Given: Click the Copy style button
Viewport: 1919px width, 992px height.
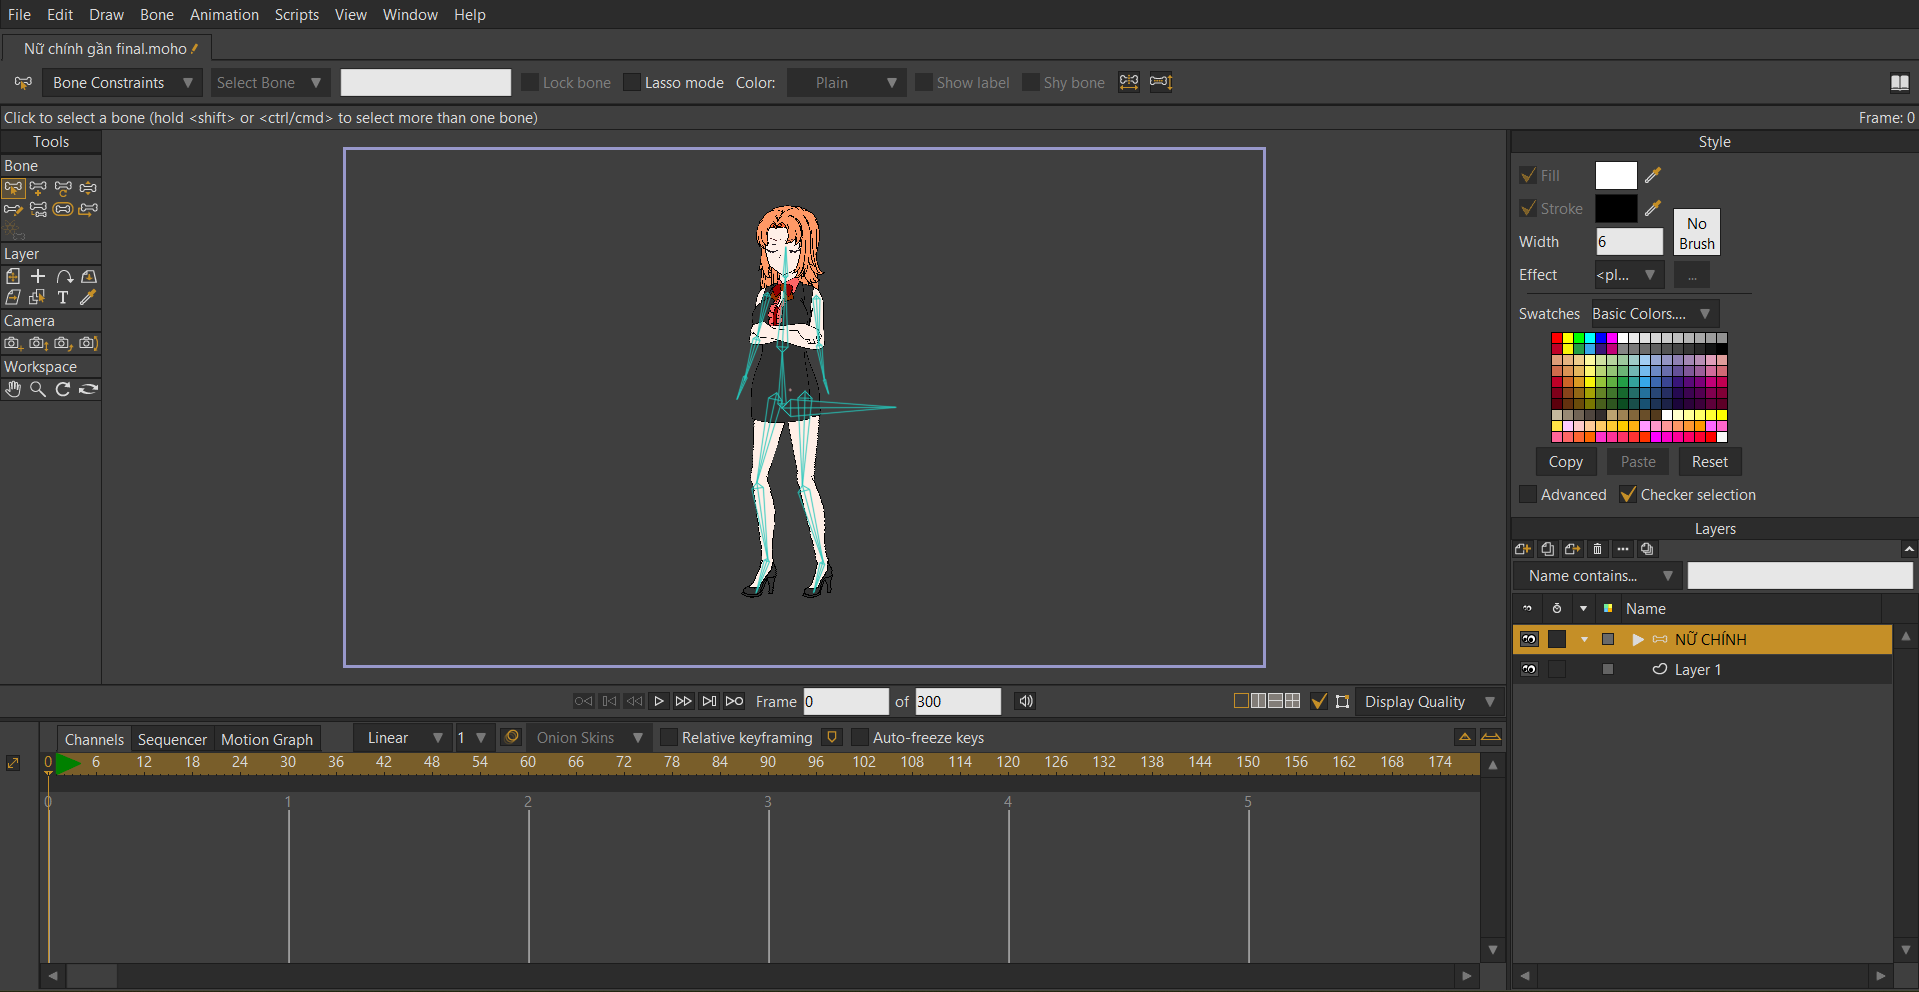Looking at the screenshot, I should click(1565, 462).
